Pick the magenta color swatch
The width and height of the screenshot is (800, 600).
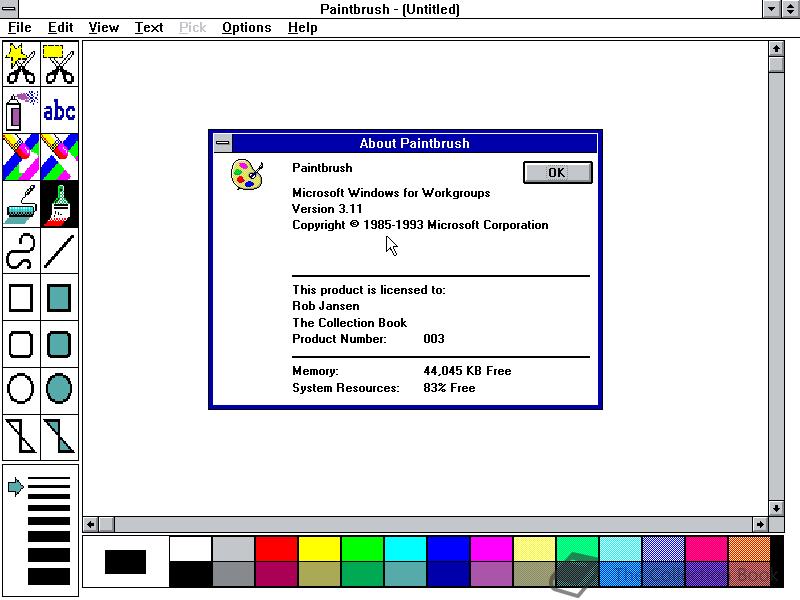[491, 549]
